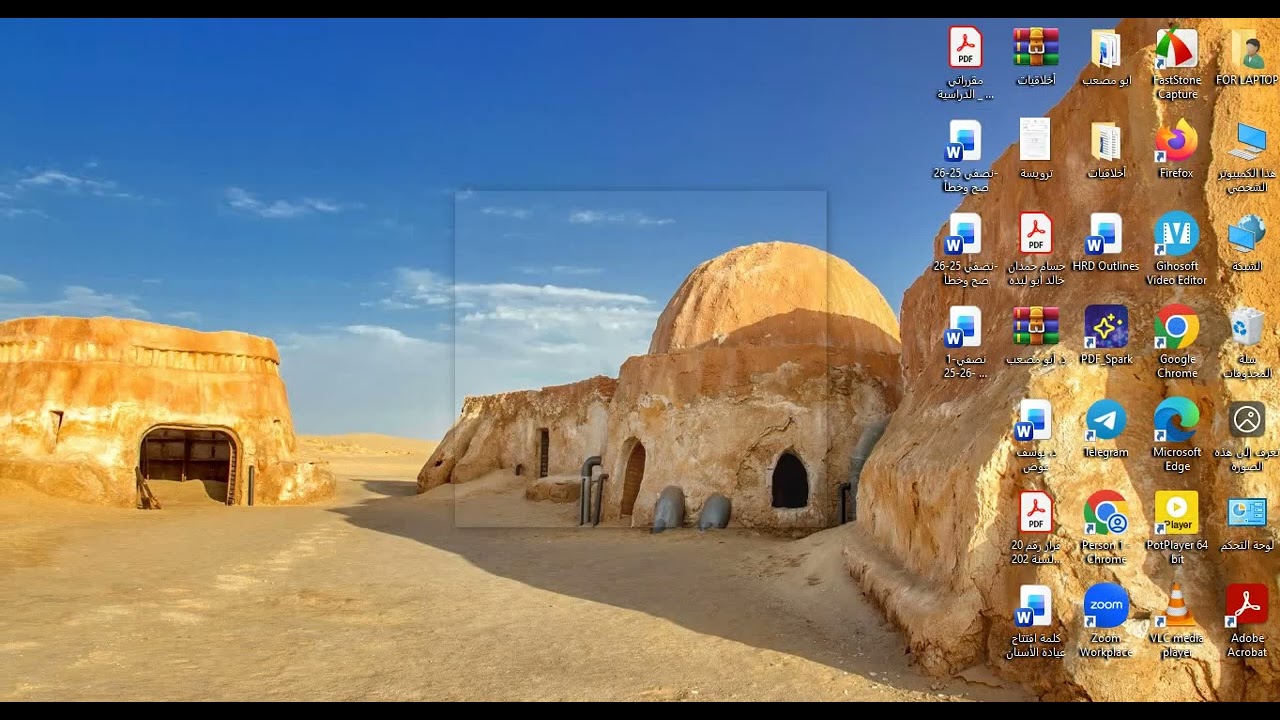This screenshot has width=1280, height=720.
Task: Click the Adobe Acrobat icon
Action: click(x=1247, y=621)
